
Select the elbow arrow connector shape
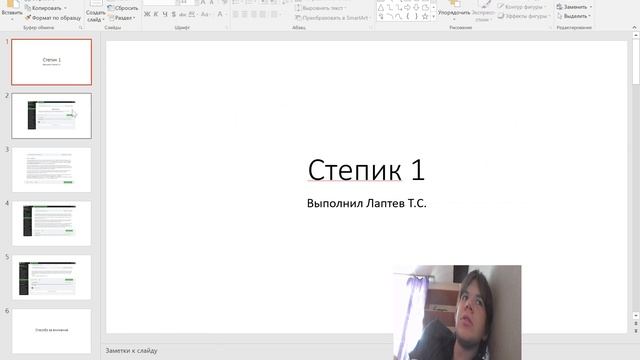click(x=398, y=8)
